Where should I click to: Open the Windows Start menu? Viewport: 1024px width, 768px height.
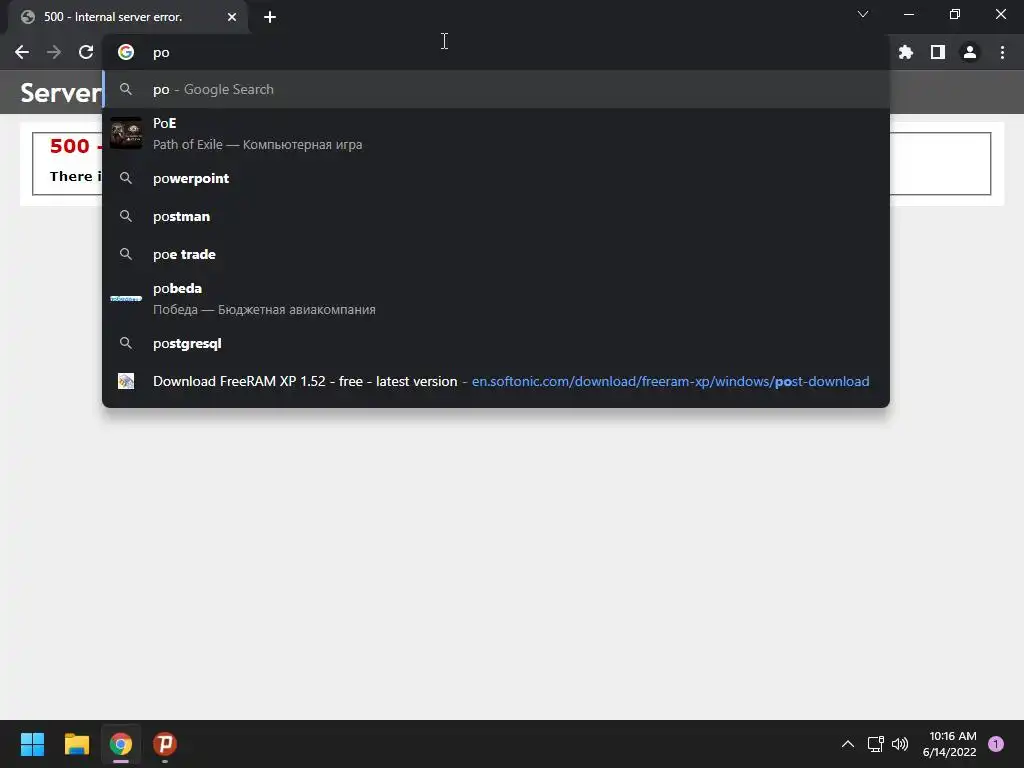coord(32,744)
